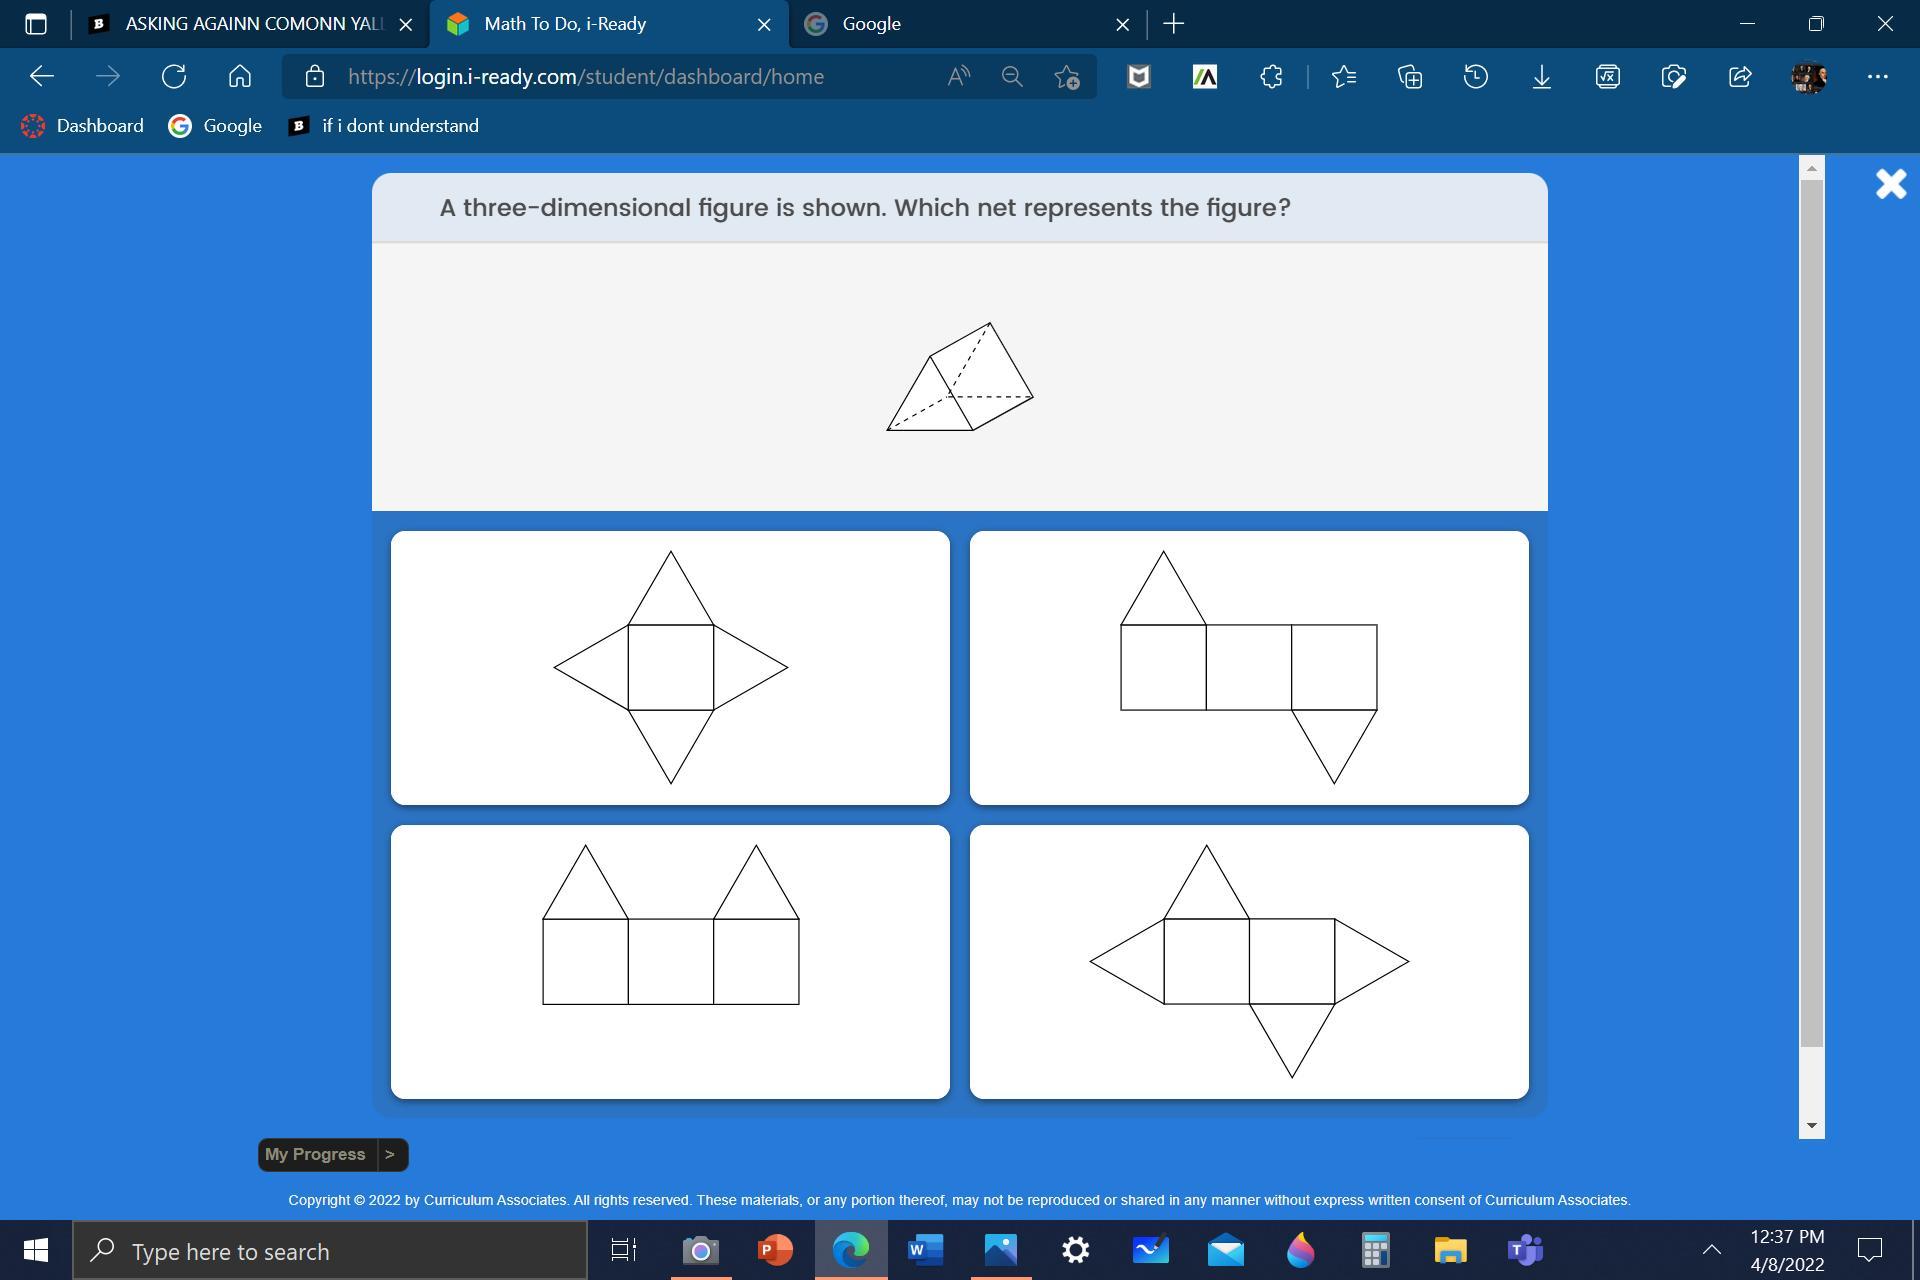Click the browser refresh icon
This screenshot has width=1920, height=1280.
point(174,77)
